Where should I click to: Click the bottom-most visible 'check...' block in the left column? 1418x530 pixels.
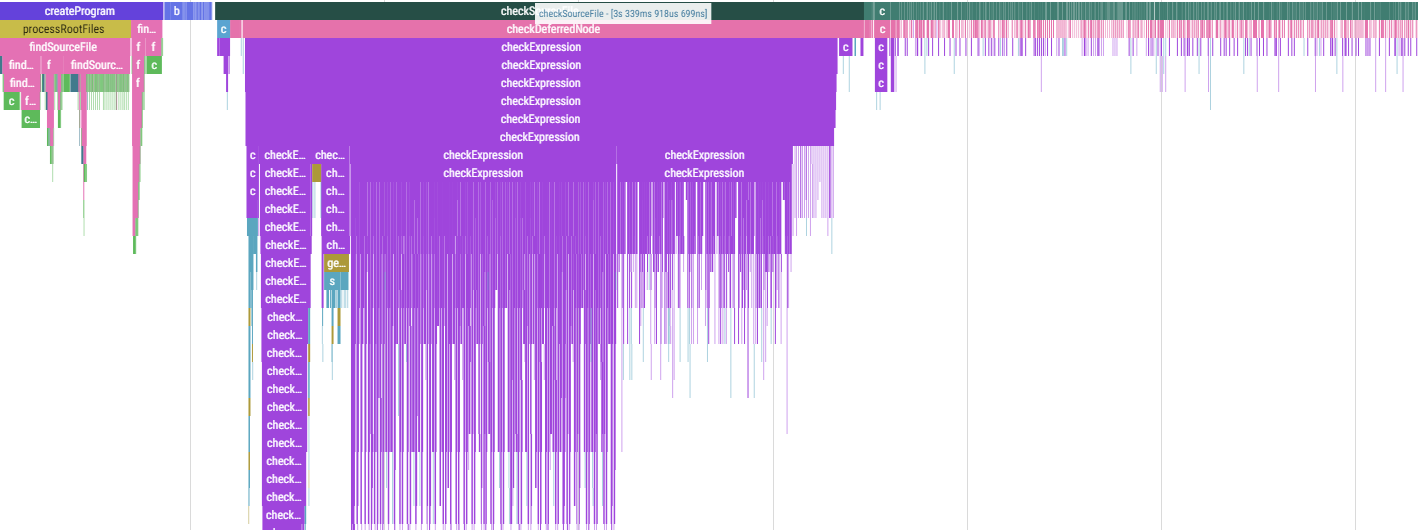(284, 515)
